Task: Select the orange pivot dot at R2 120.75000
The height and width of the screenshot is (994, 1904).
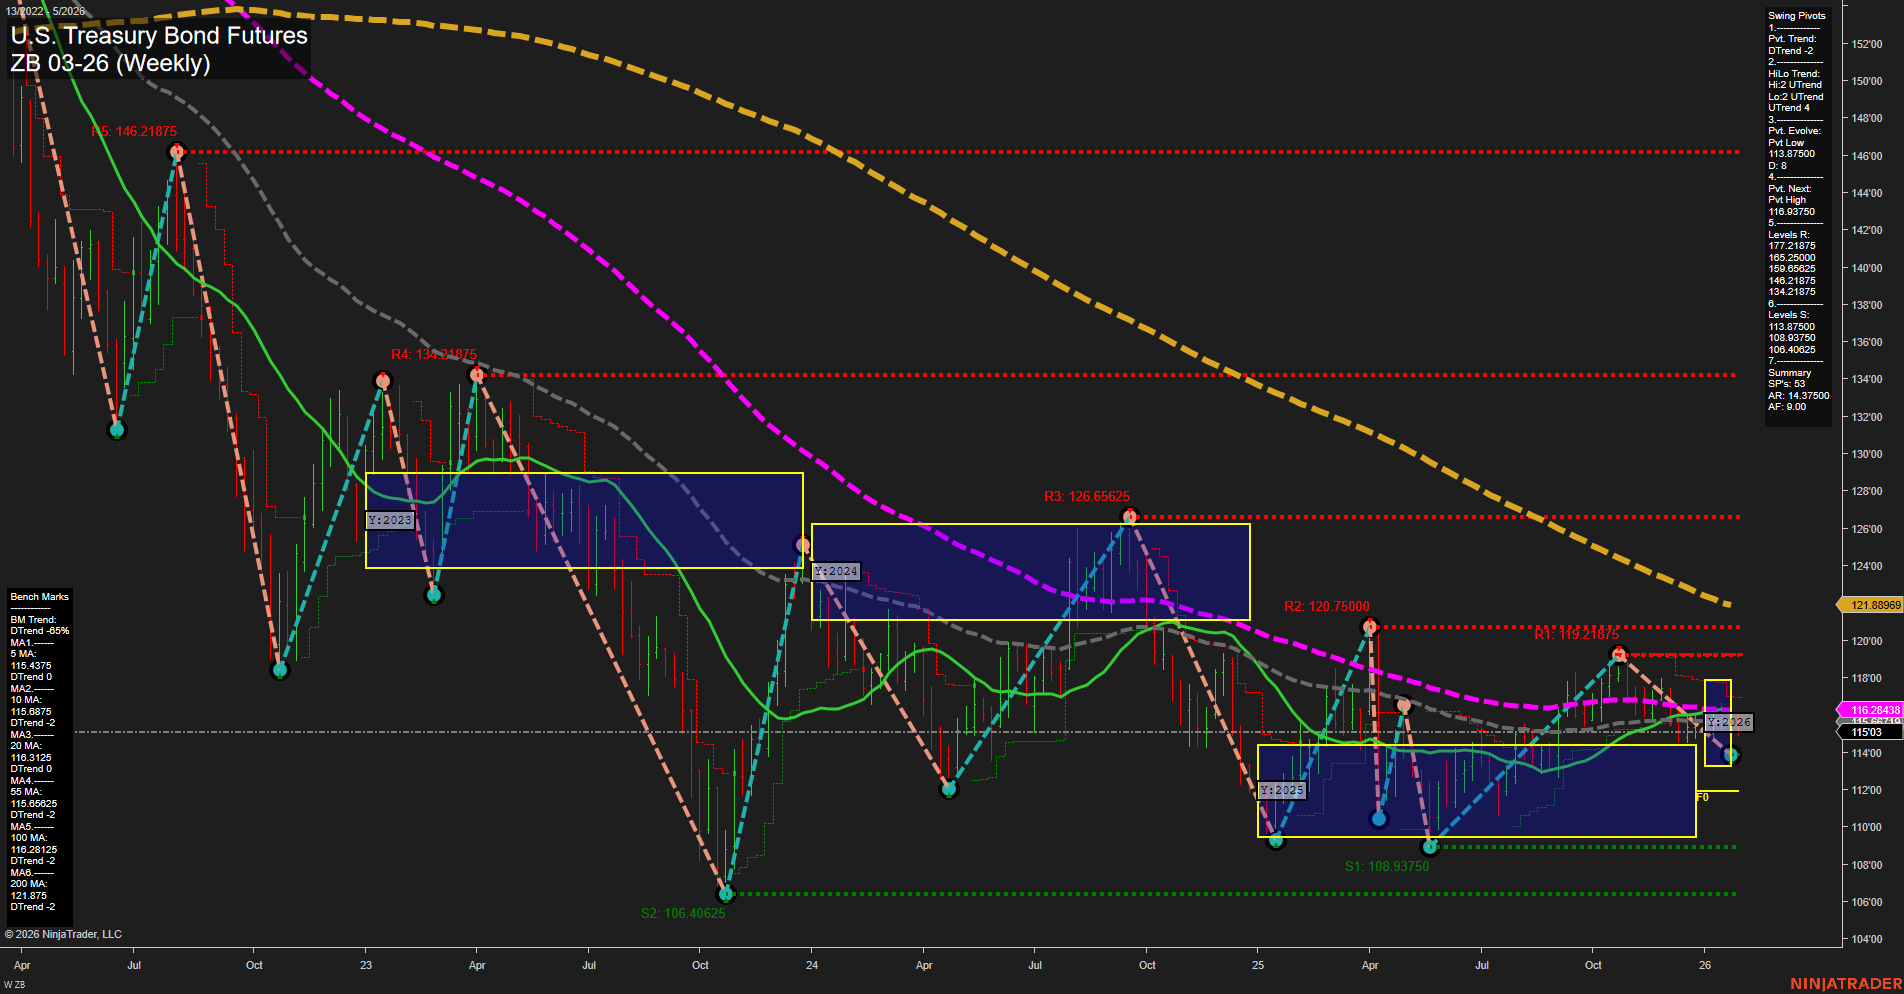Action: 1370,627
